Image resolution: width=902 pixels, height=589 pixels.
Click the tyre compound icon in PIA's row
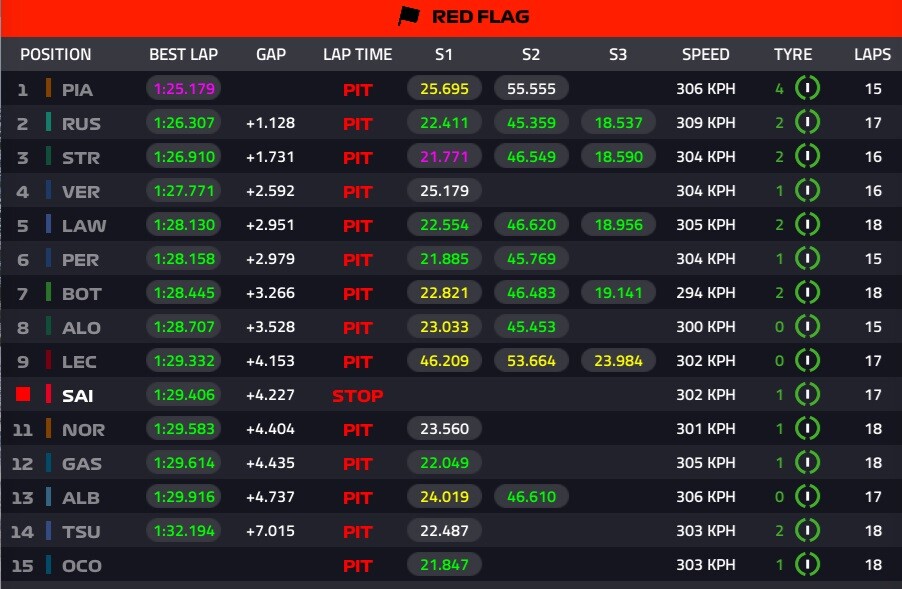tap(808, 89)
